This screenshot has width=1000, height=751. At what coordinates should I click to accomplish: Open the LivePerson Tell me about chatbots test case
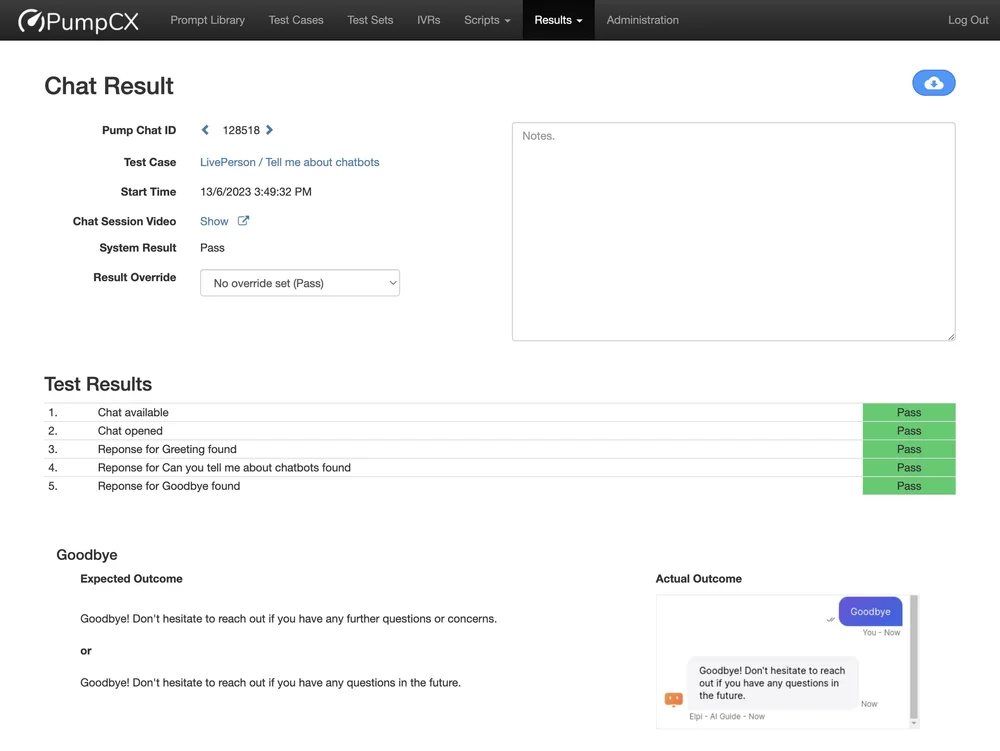(x=289, y=162)
